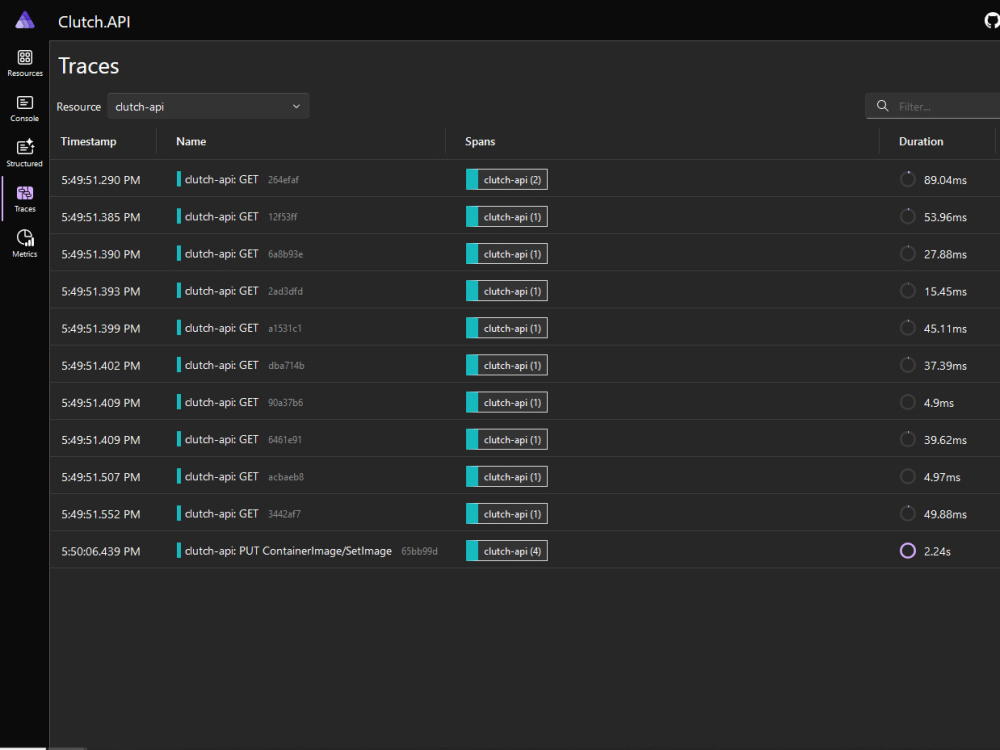Viewport: 1000px width, 750px height.
Task: Click the 53.96ms duration value
Action: click(x=945, y=217)
